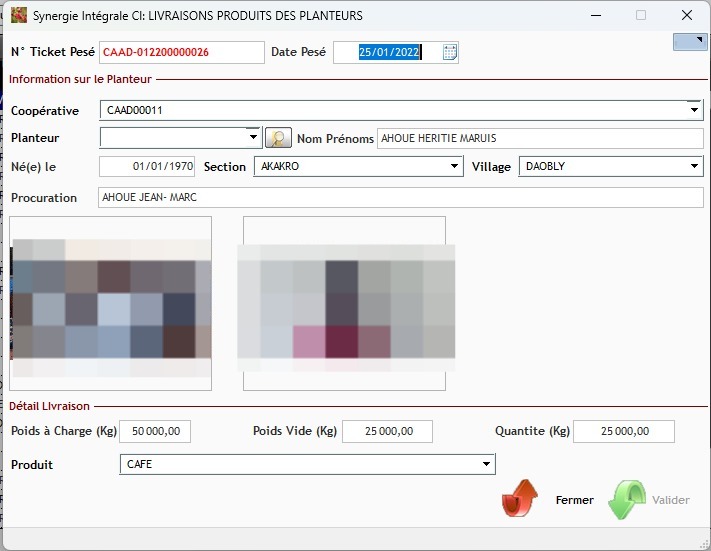The image size is (711, 551).
Task: Click the Poids à Charge field
Action: pos(154,432)
